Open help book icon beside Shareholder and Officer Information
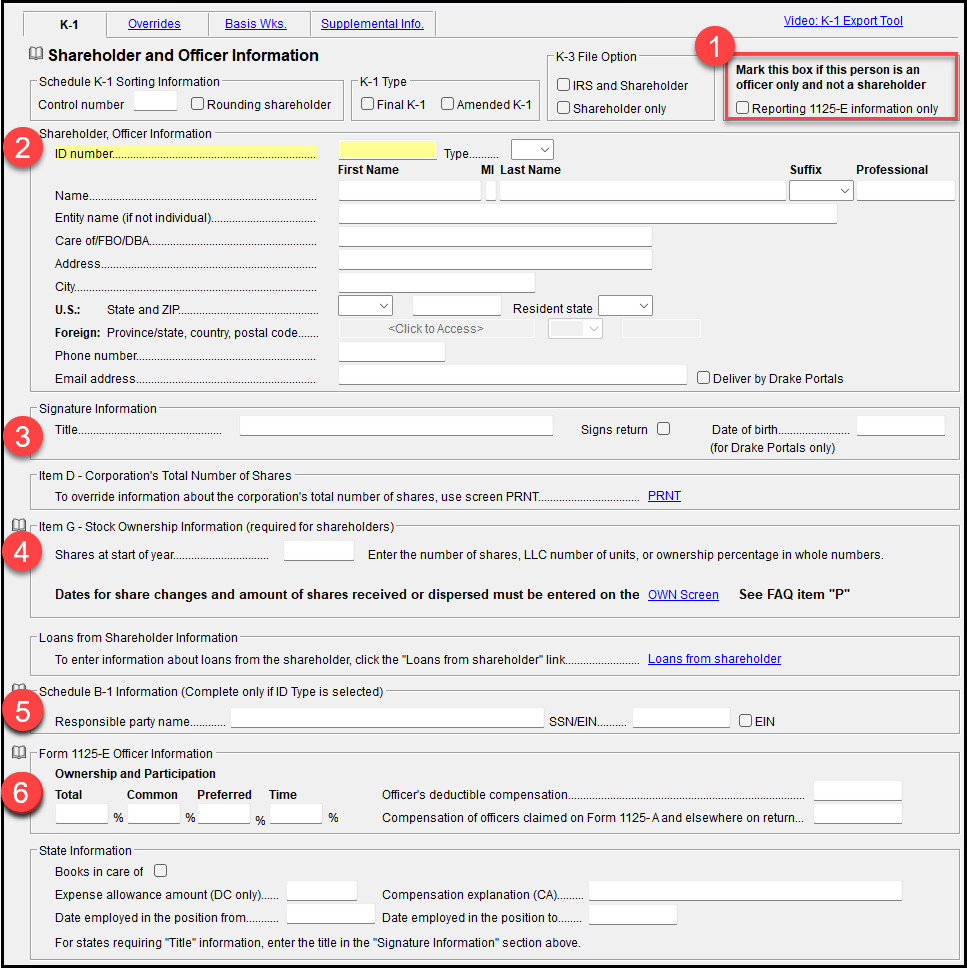Image resolution: width=967 pixels, height=968 pixels. point(36,54)
